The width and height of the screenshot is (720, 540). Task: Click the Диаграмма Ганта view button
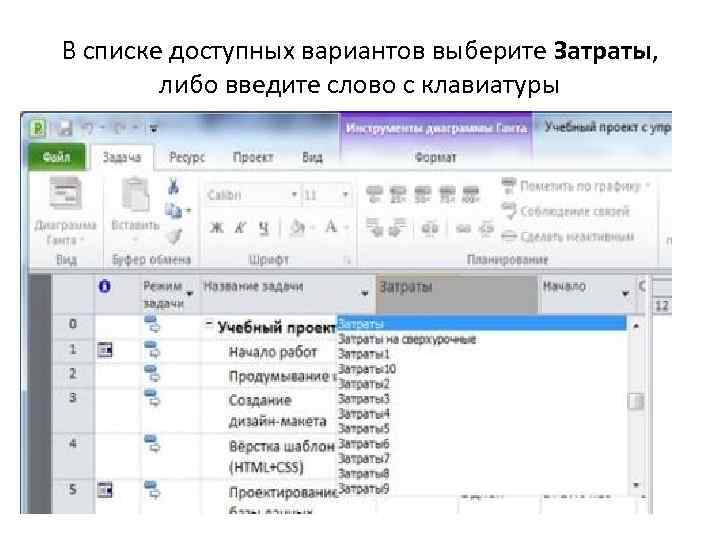(65, 212)
